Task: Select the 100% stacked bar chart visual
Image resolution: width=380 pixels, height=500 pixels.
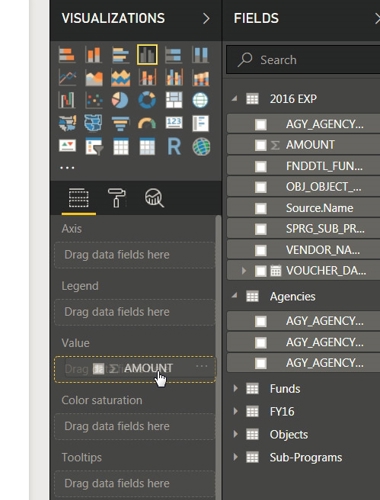Action: [174, 55]
